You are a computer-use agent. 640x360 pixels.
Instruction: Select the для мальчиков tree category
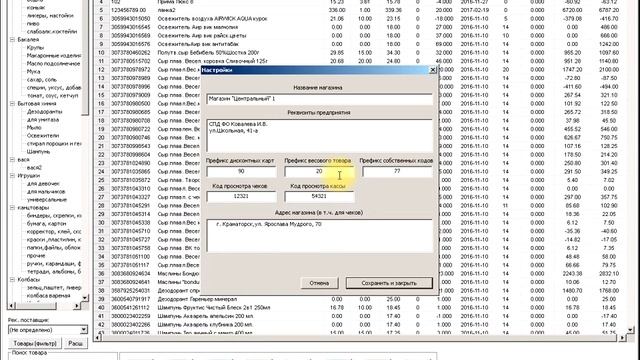click(46, 191)
